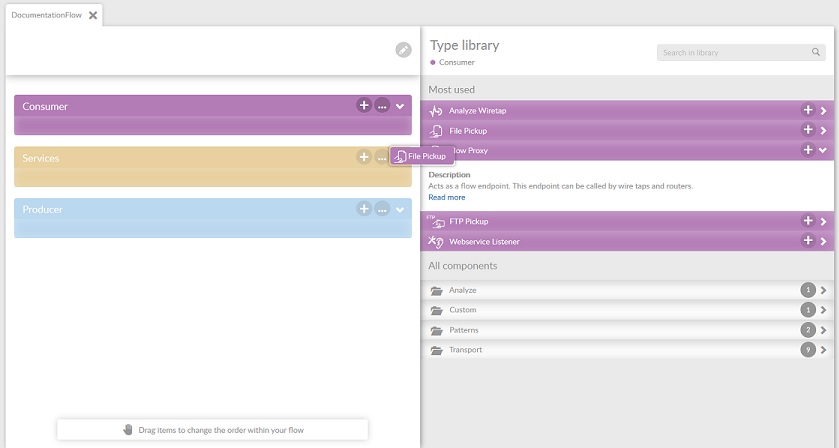839x448 pixels.
Task: Expand Webservice Listener details arrow
Action: tap(823, 241)
